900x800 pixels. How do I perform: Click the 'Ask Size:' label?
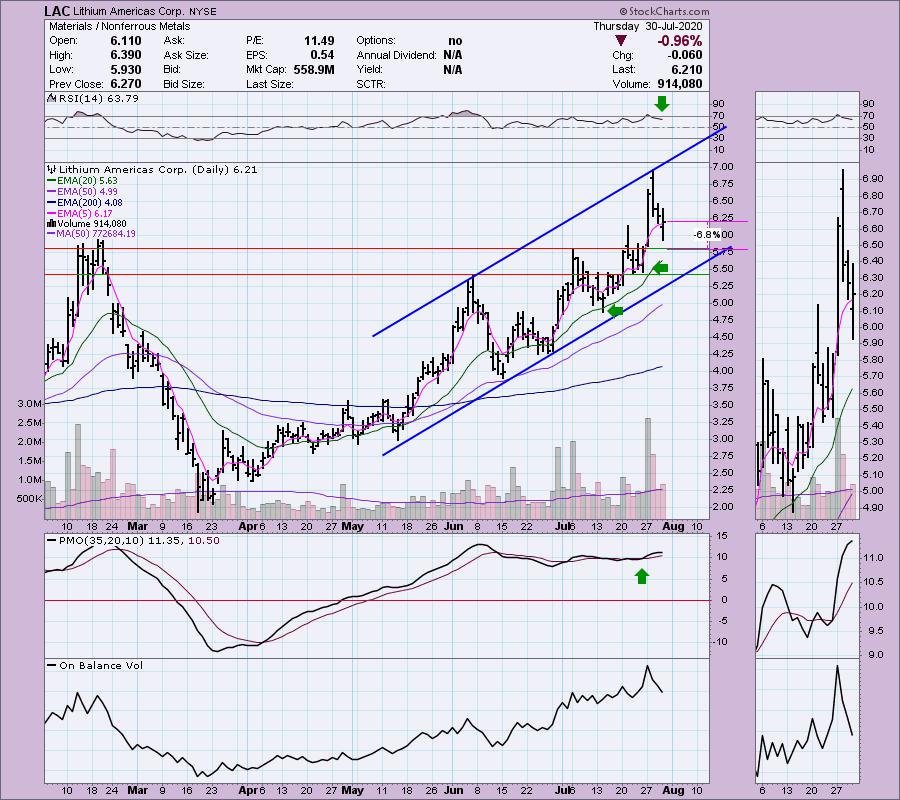pos(186,55)
